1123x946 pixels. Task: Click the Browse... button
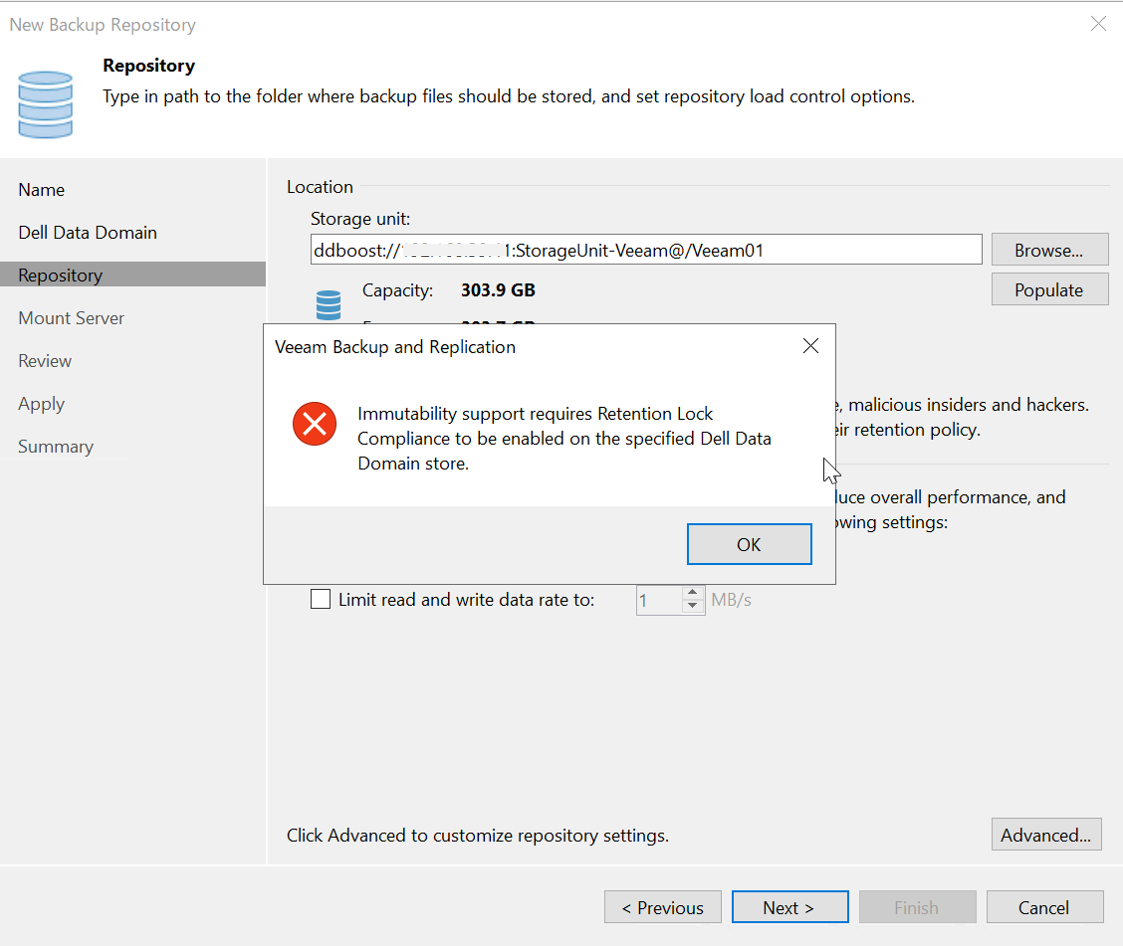(1049, 250)
